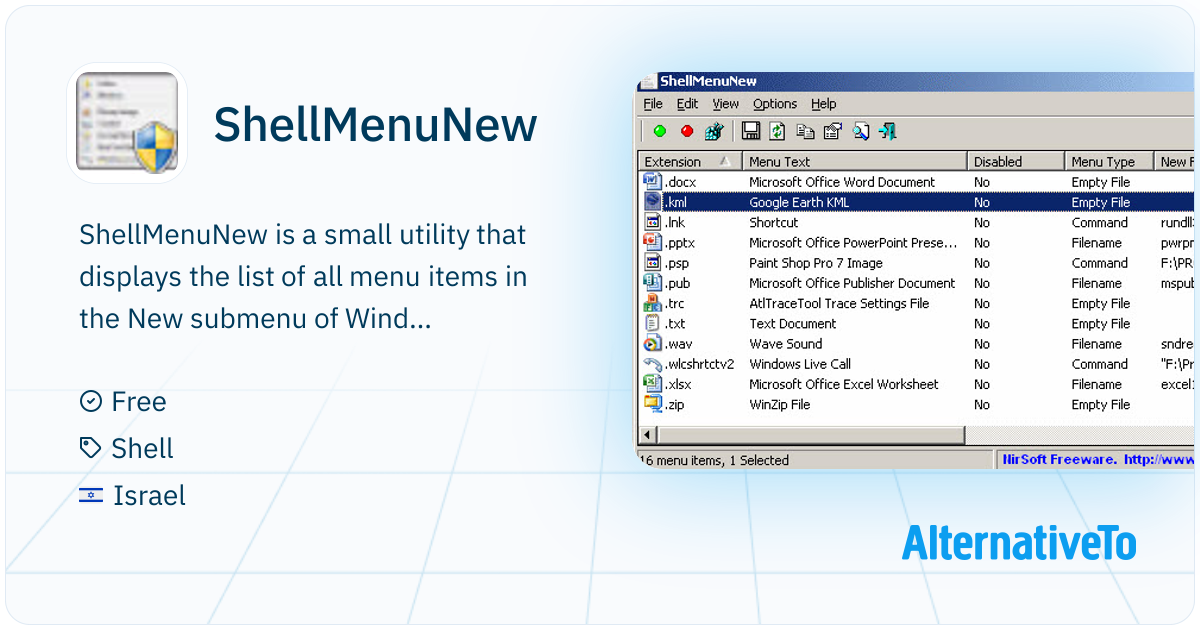1200x630 pixels.
Task: Select 'Microsoft Office Publisher Document' entry
Action: coord(852,283)
